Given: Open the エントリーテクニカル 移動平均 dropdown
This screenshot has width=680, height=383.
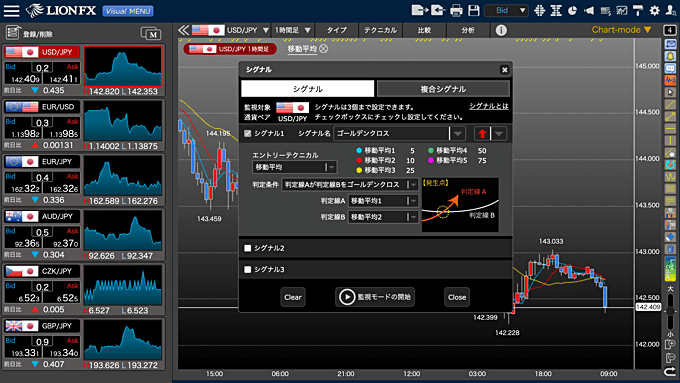Looking at the screenshot, I should click(x=294, y=167).
